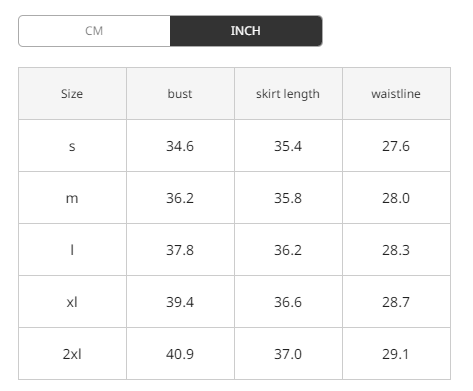Click the Size column header
Viewport: 473px width, 391px height.
[x=72, y=94]
